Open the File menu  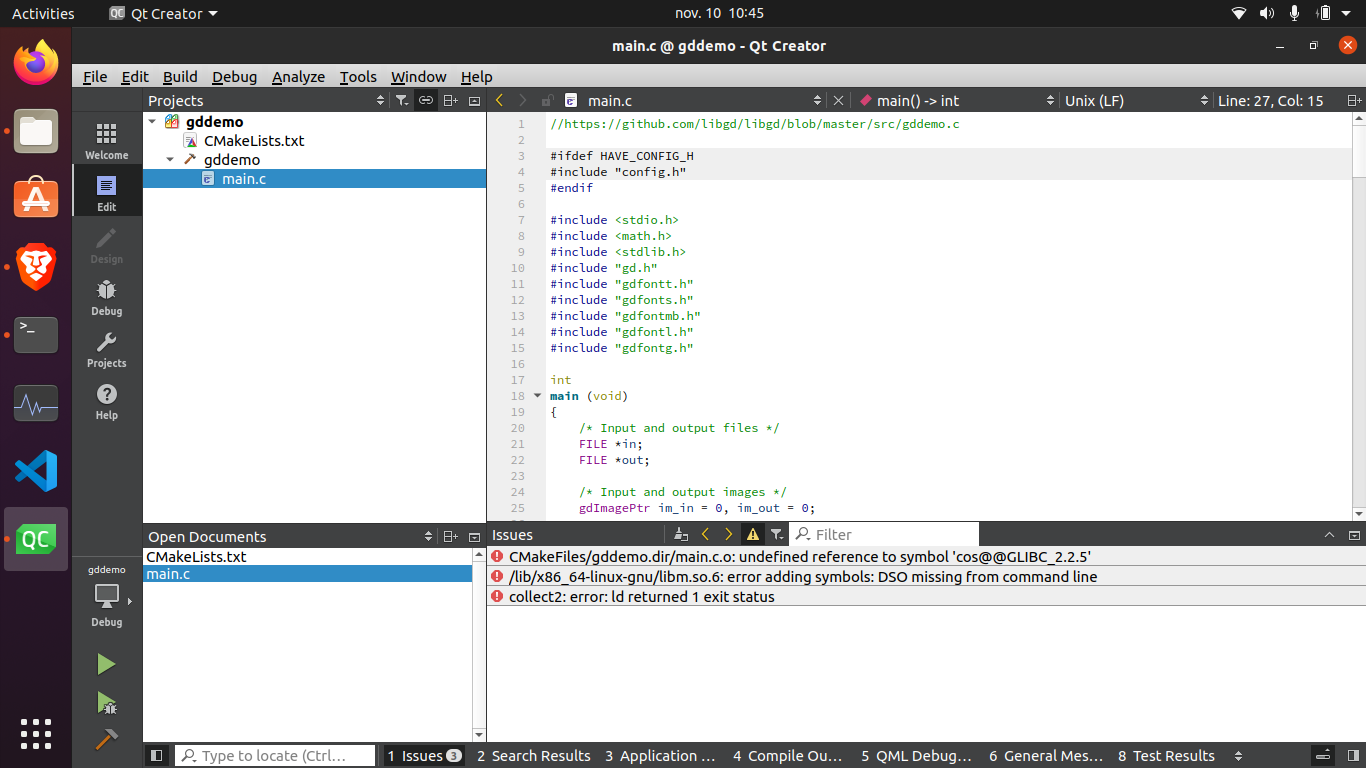[x=95, y=76]
